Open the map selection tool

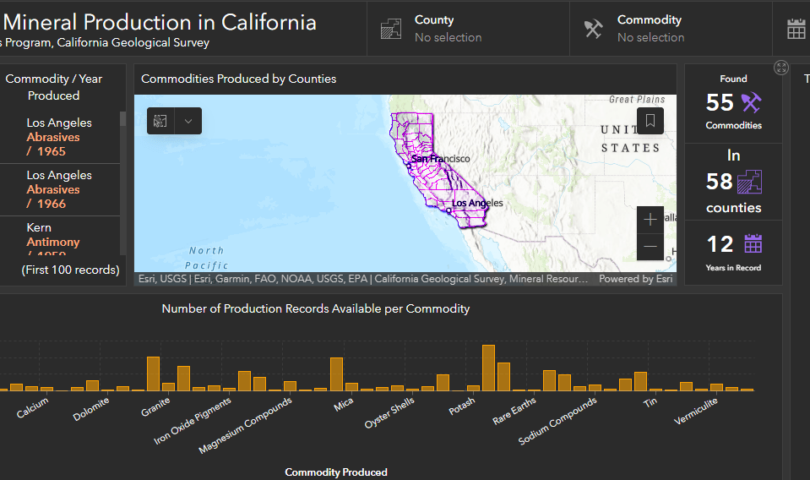click(160, 121)
